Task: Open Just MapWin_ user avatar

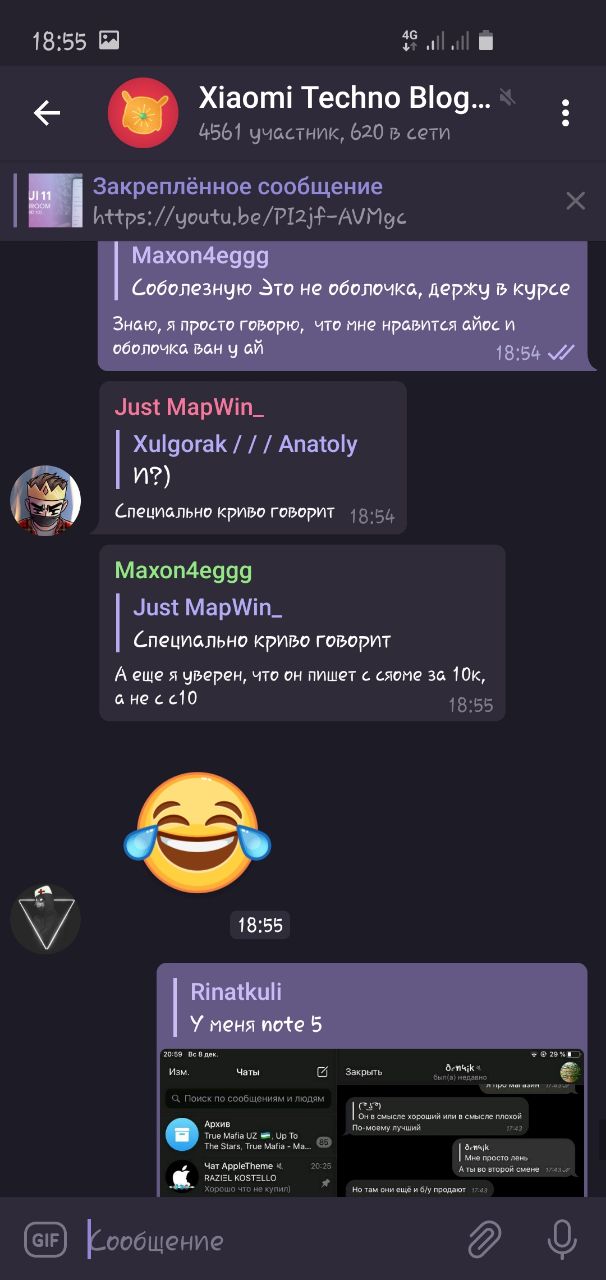Action: pyautogui.click(x=45, y=499)
